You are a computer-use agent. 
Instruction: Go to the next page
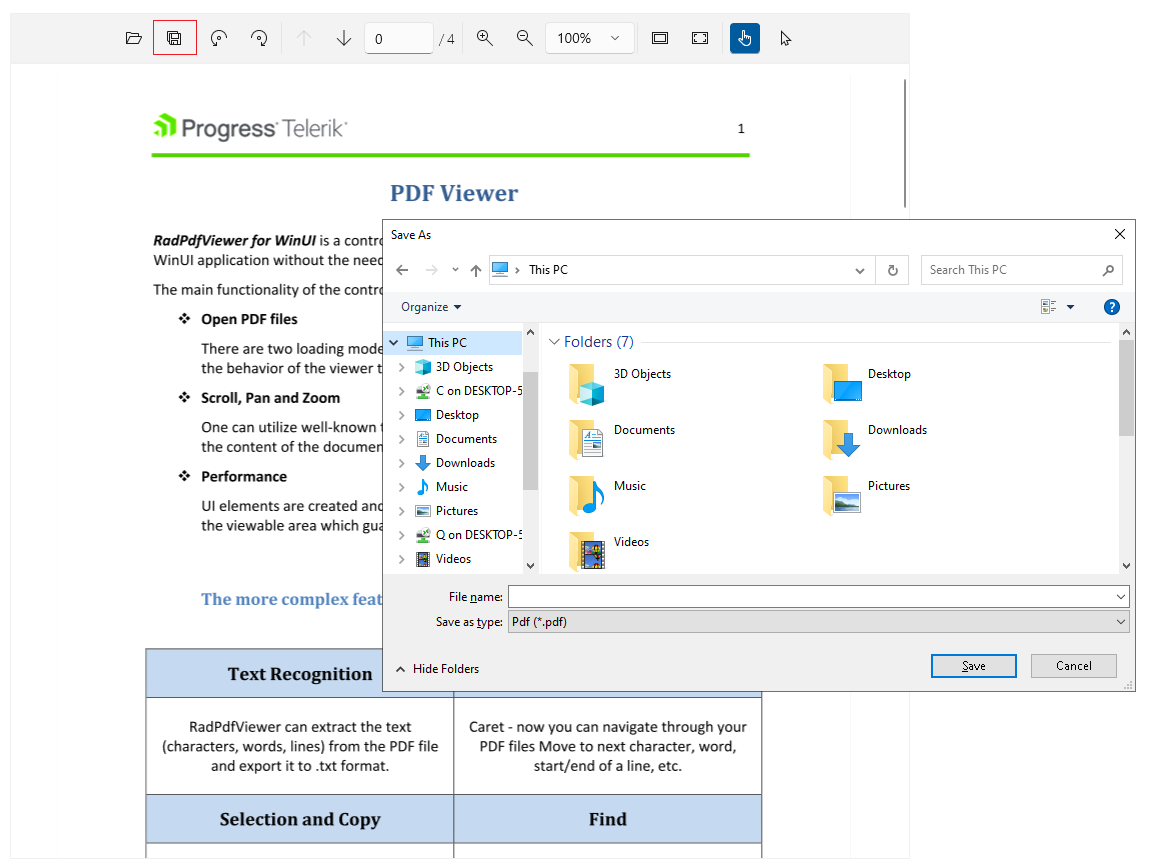[x=343, y=38]
